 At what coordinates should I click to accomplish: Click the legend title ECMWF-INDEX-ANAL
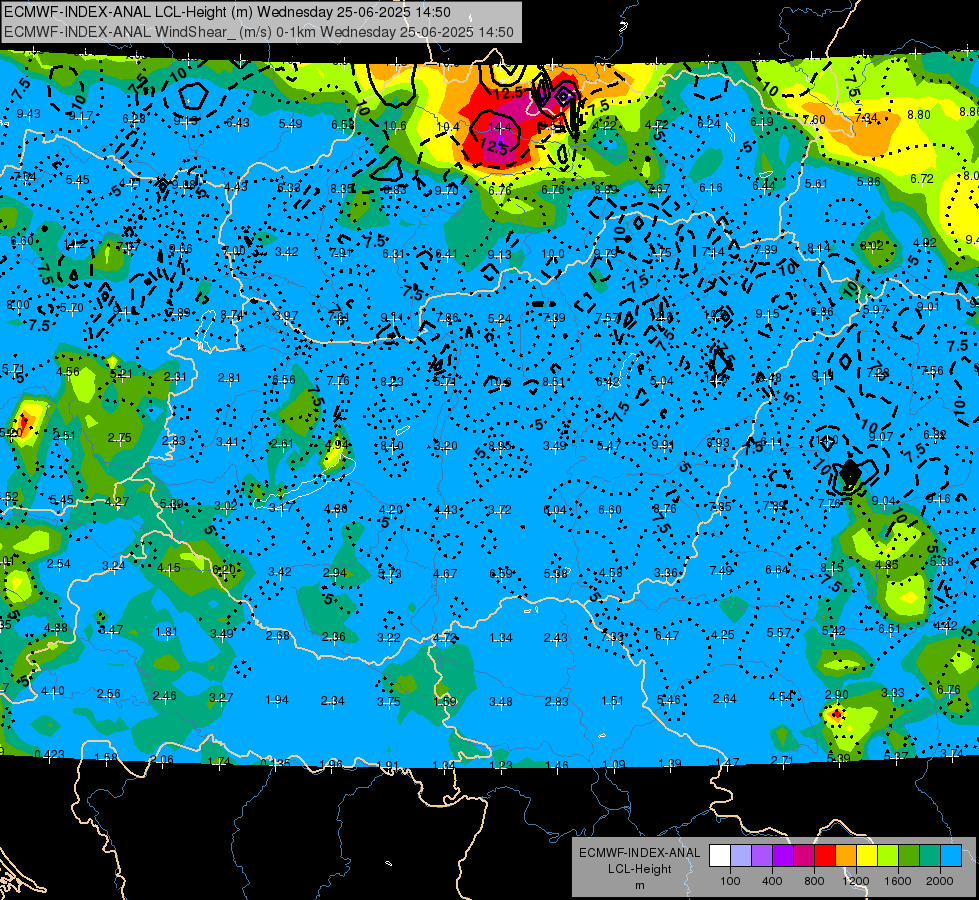(x=639, y=853)
